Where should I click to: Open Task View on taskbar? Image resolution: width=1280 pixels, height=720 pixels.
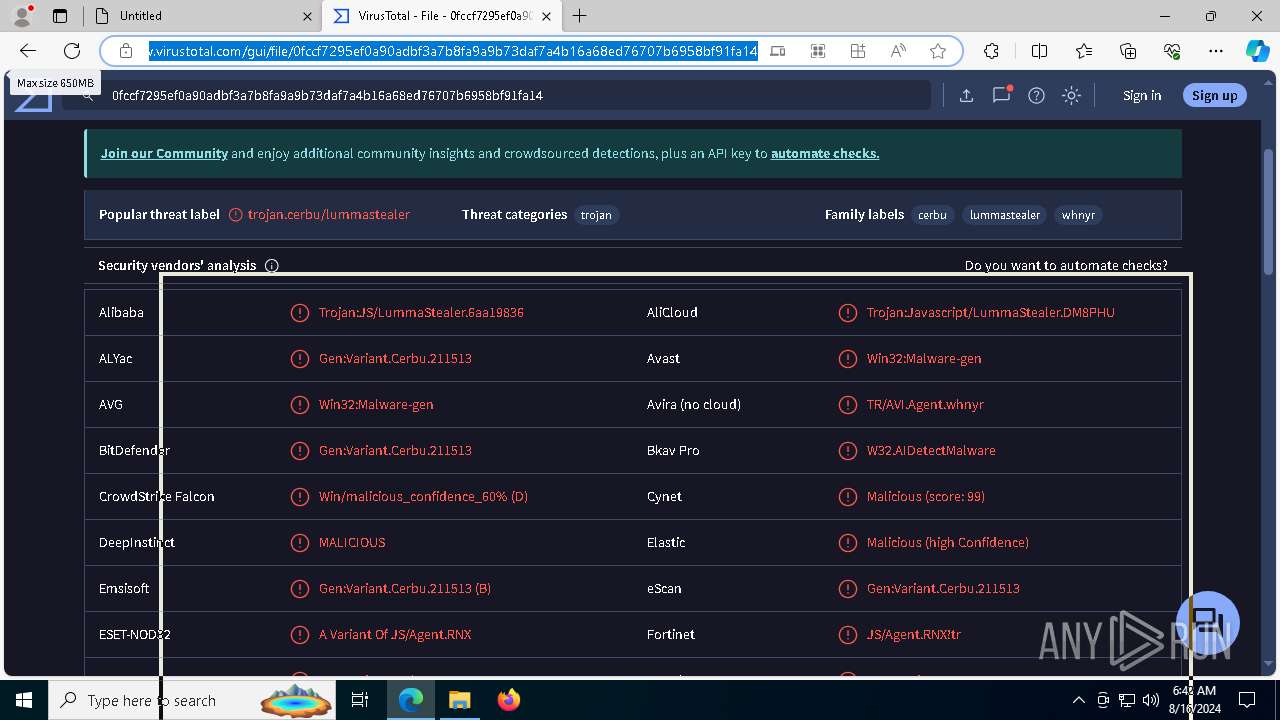(x=360, y=700)
